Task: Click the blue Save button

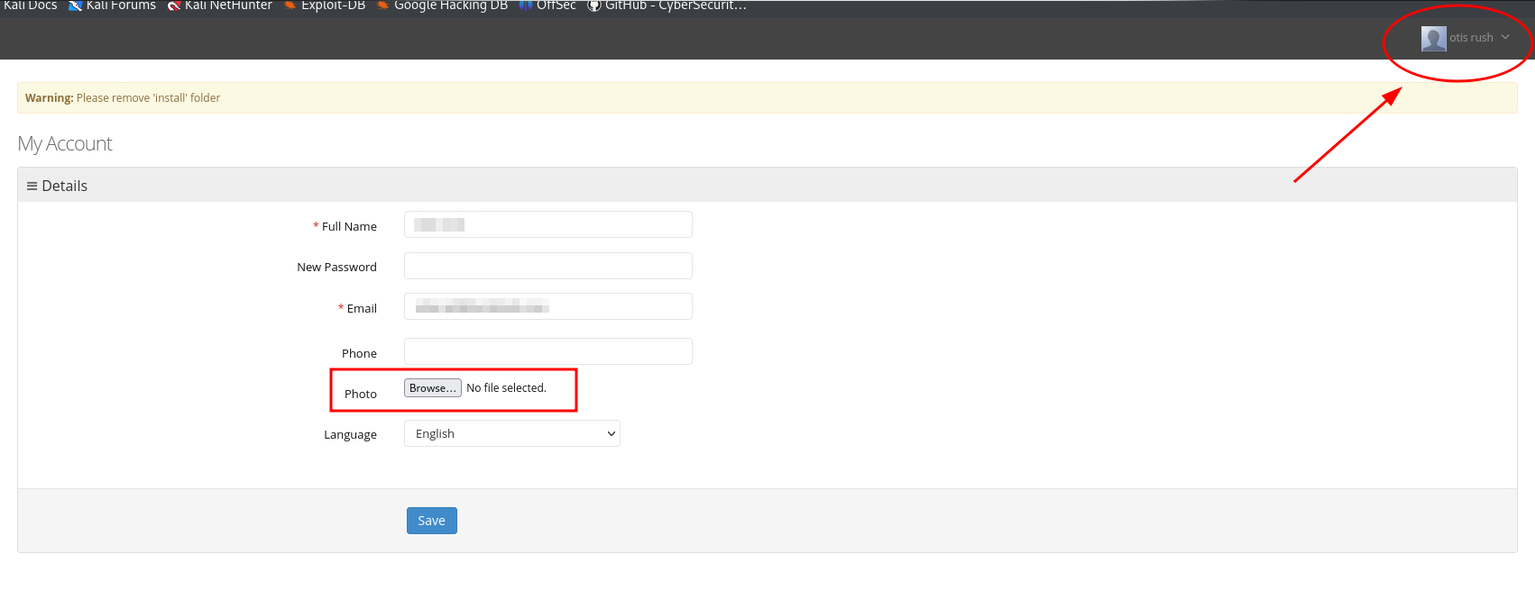Action: click(x=431, y=521)
